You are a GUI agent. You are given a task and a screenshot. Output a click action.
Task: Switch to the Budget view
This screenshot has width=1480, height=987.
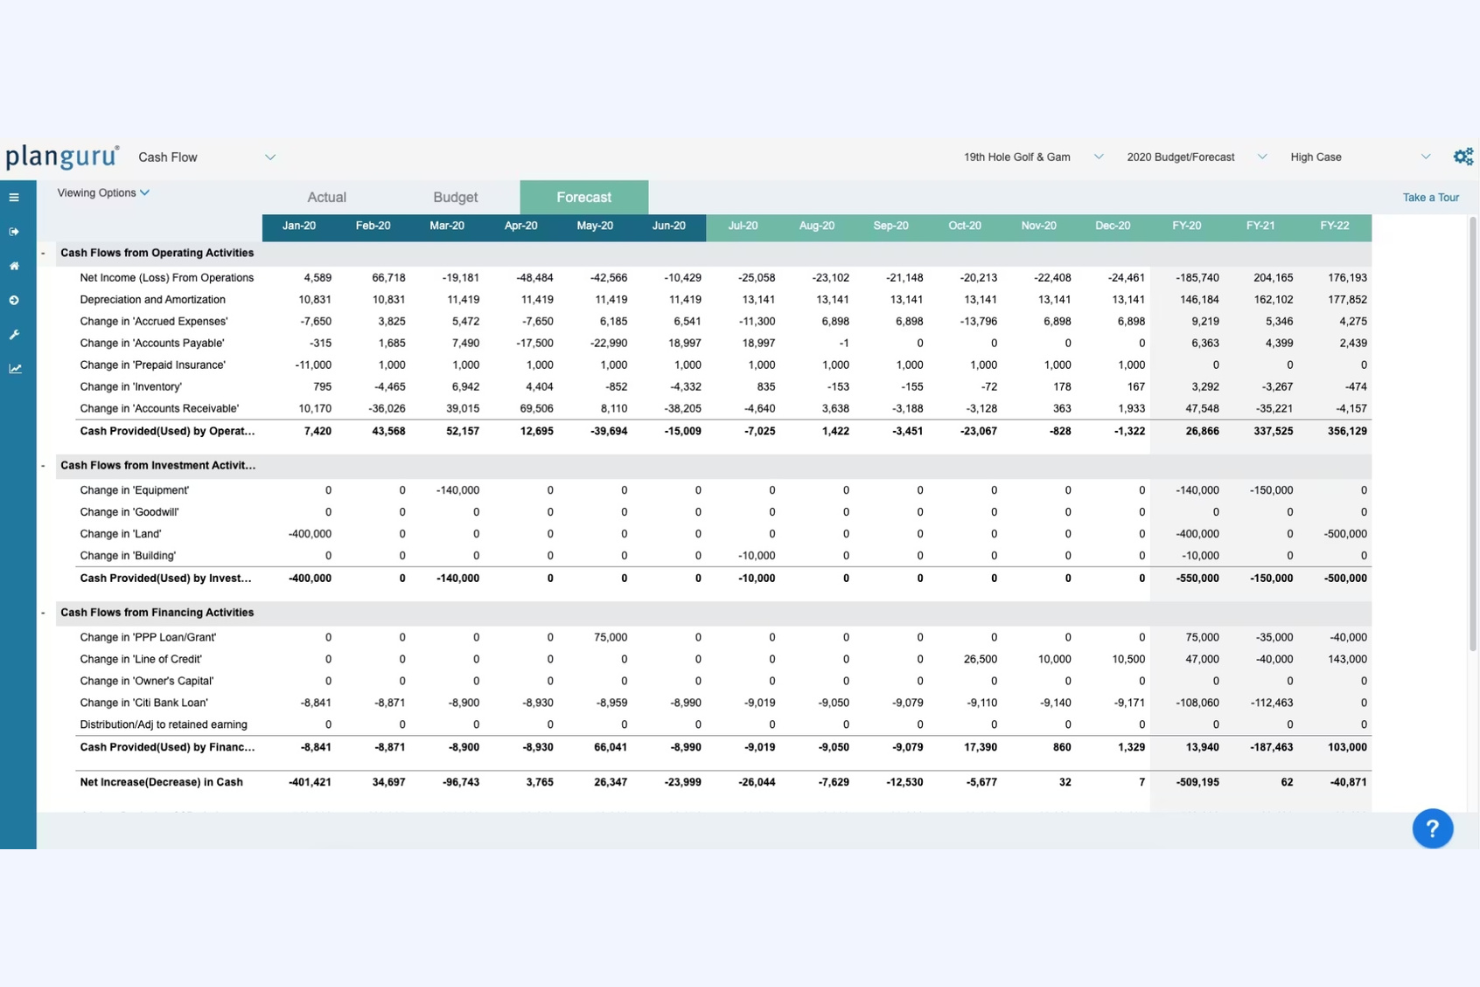click(455, 197)
